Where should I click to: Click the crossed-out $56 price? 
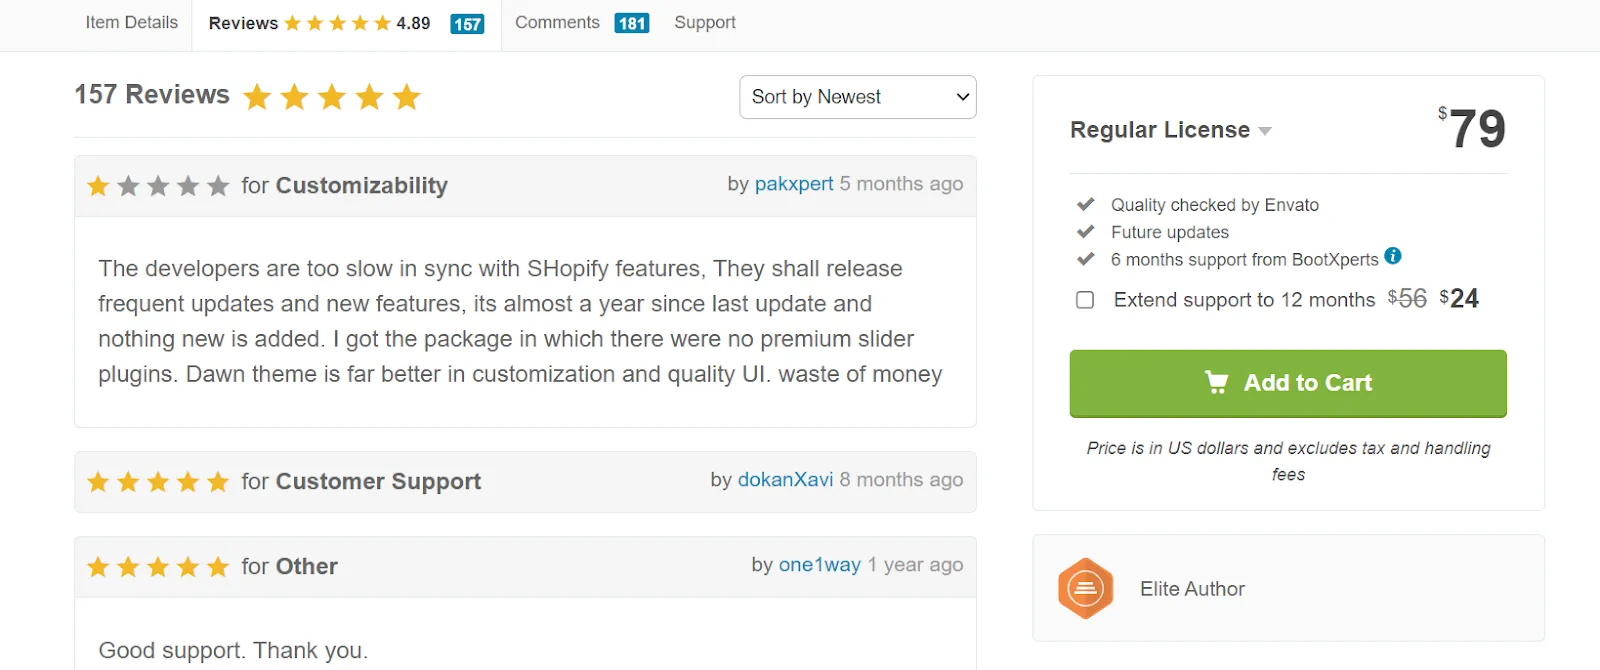click(1407, 299)
